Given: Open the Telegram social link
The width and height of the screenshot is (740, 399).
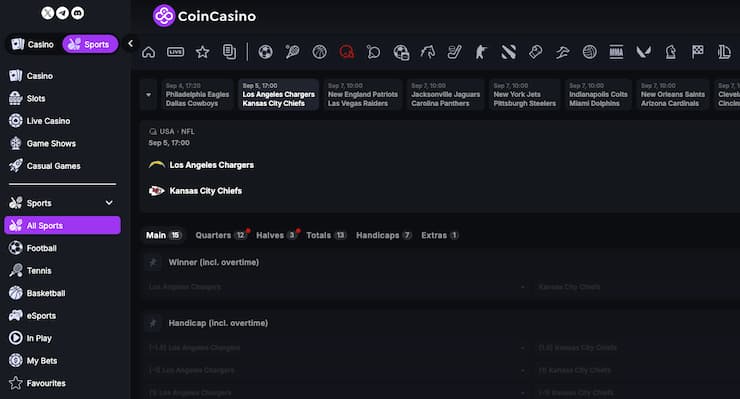Looking at the screenshot, I should [x=62, y=13].
